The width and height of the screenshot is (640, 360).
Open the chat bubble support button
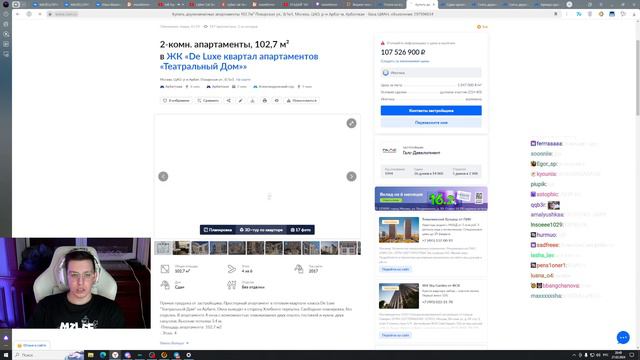point(623,338)
